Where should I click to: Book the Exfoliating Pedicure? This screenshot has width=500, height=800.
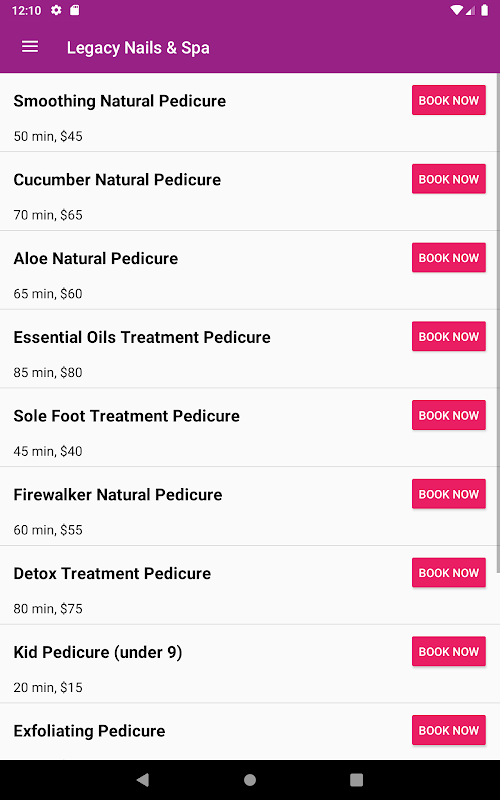pyautogui.click(x=448, y=730)
